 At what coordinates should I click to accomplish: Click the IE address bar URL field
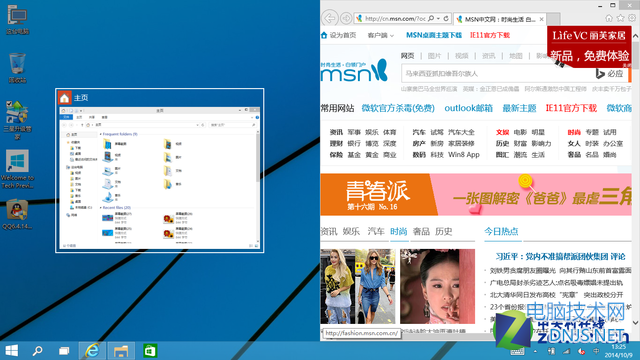395,18
